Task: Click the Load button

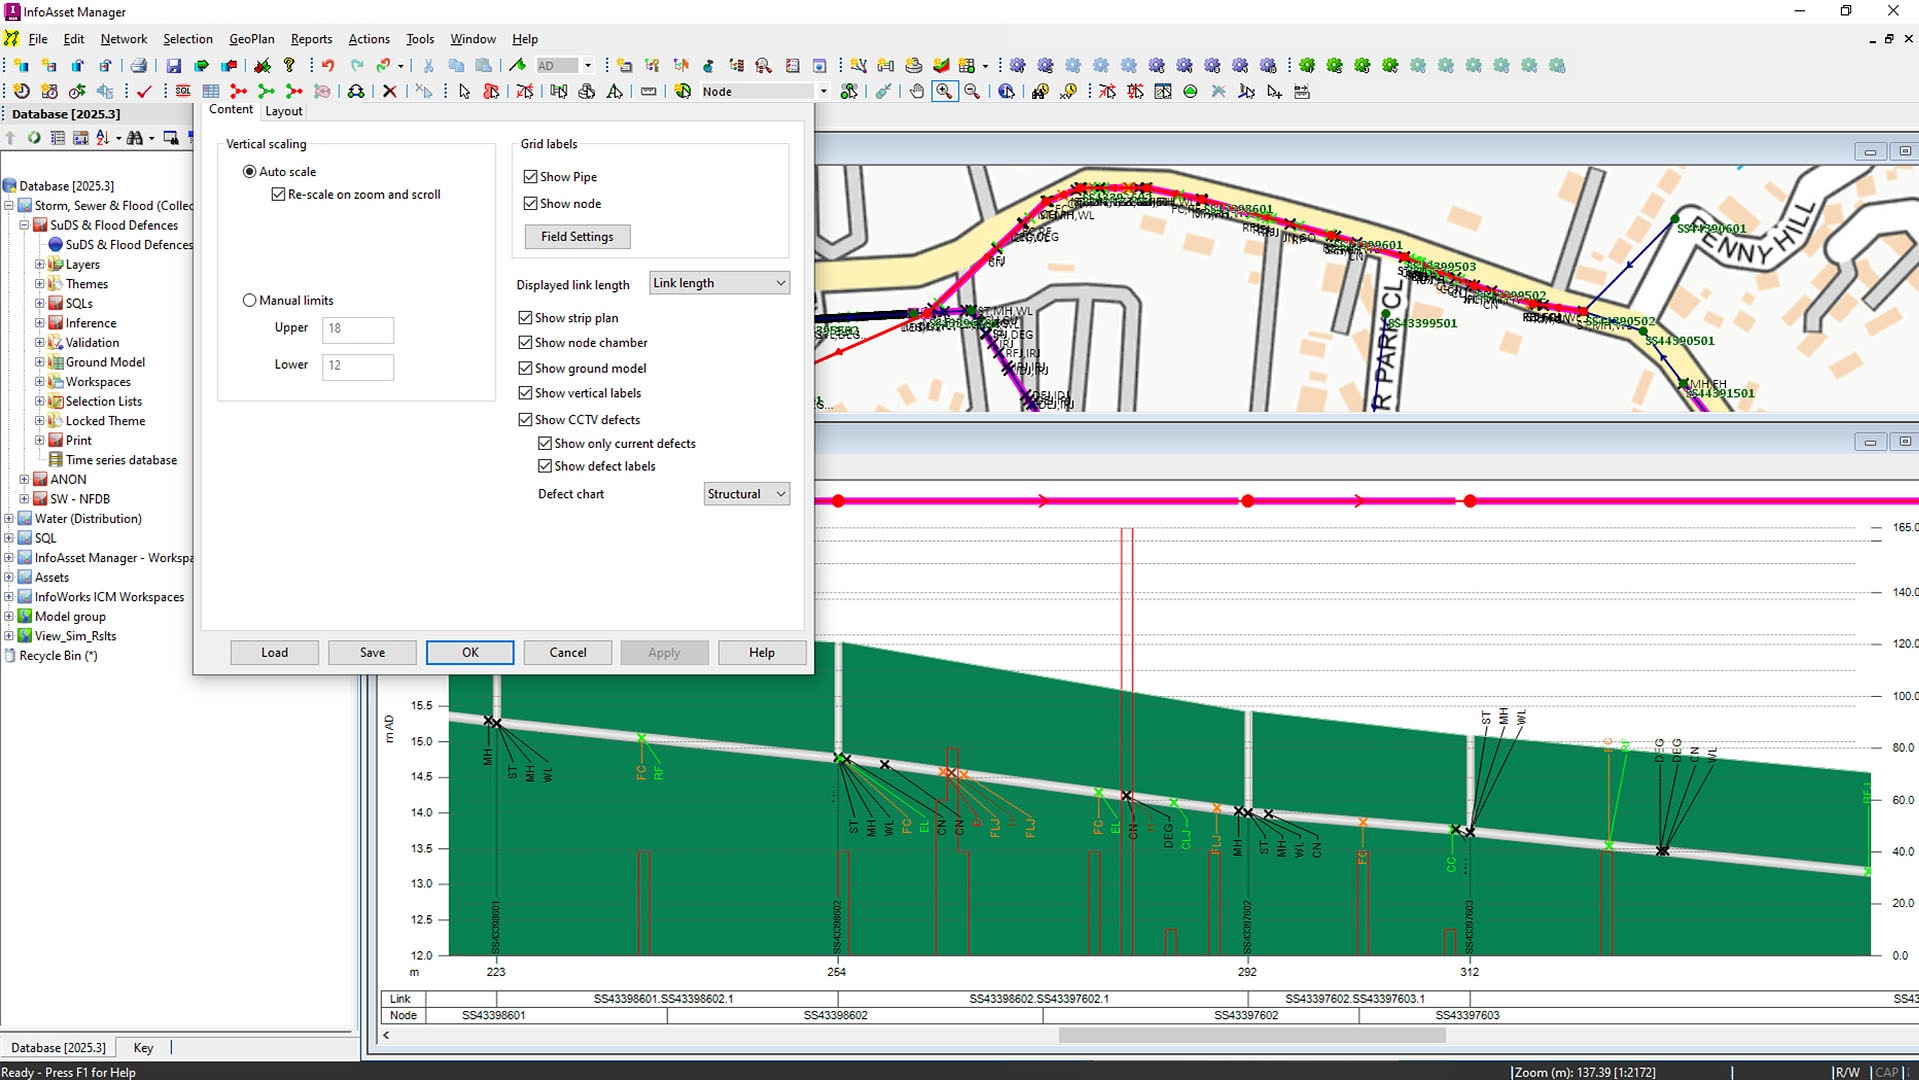Action: point(274,653)
